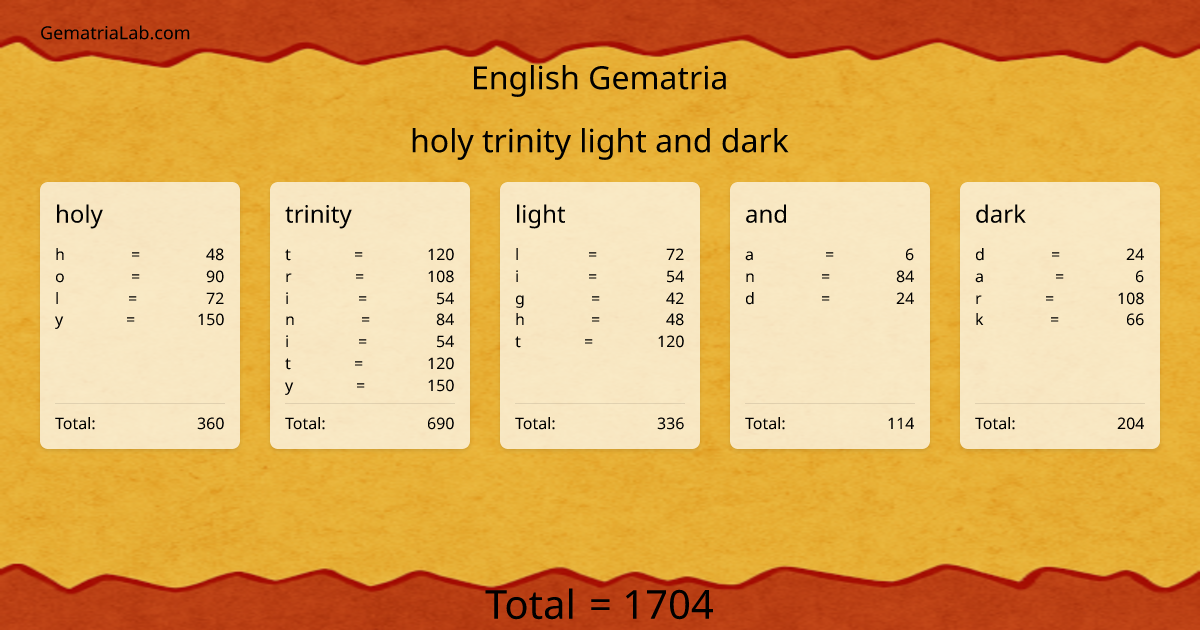
Task: Click 'Total:' label in trinity card
Action: [x=305, y=423]
